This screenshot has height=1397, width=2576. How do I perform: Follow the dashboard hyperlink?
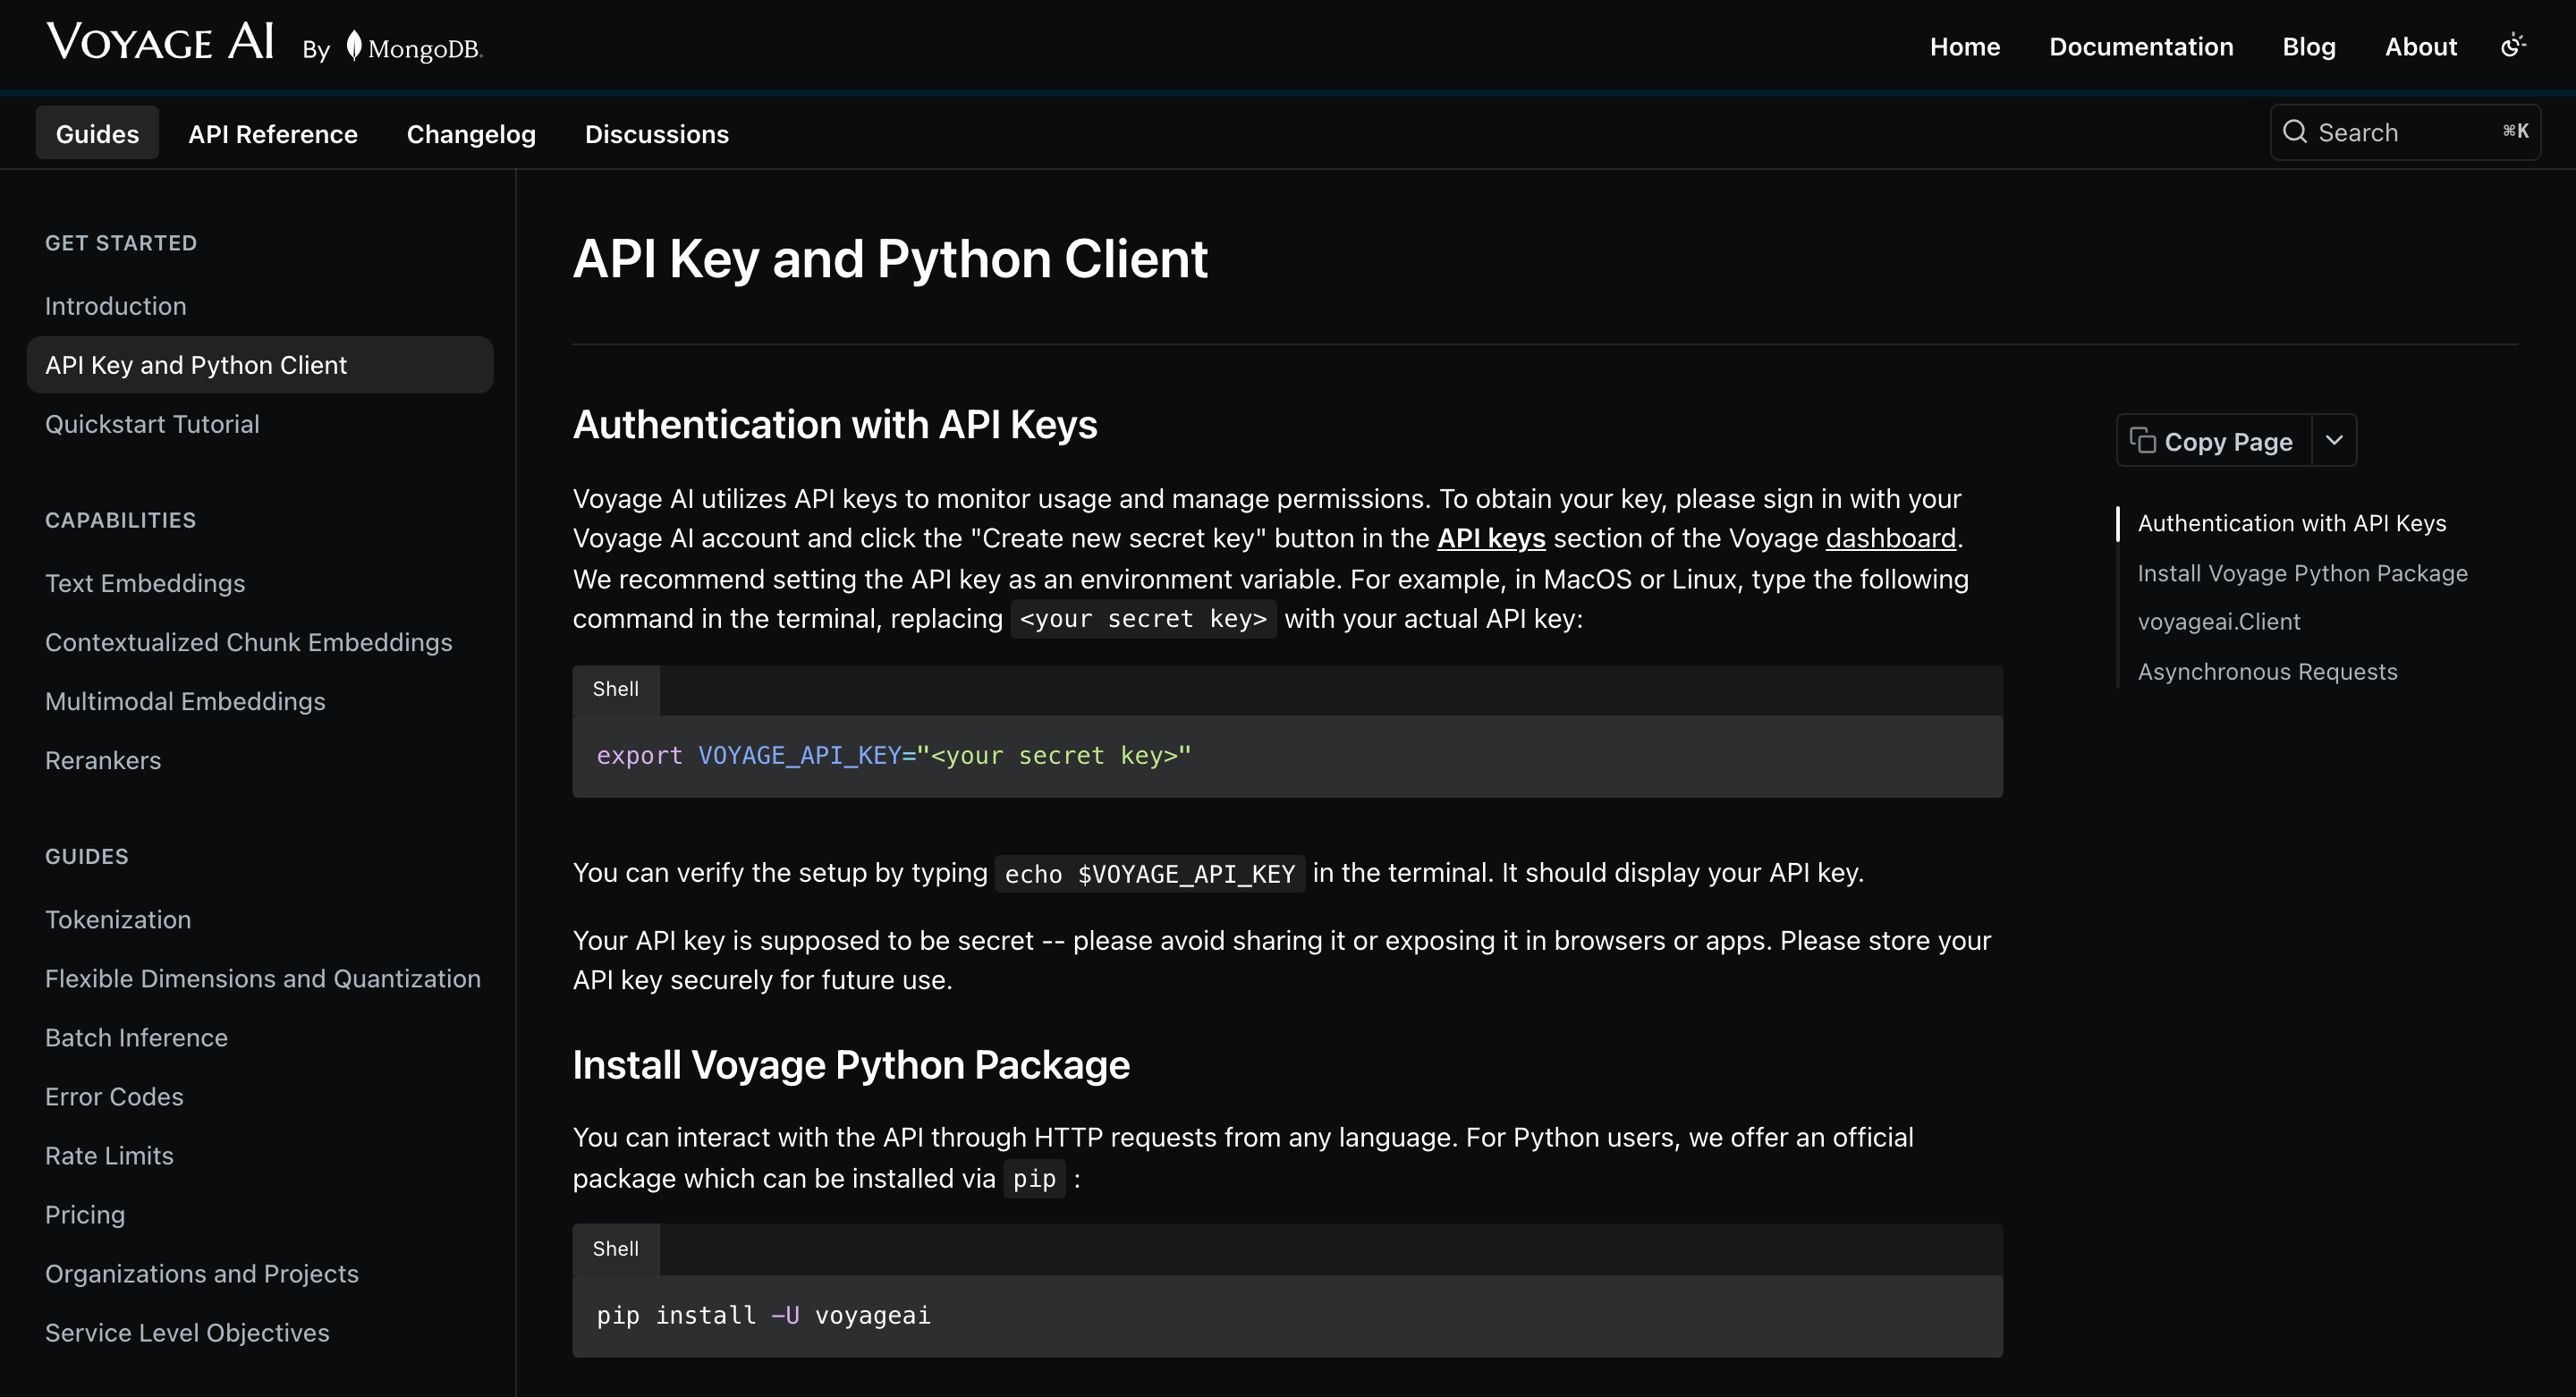click(1890, 538)
